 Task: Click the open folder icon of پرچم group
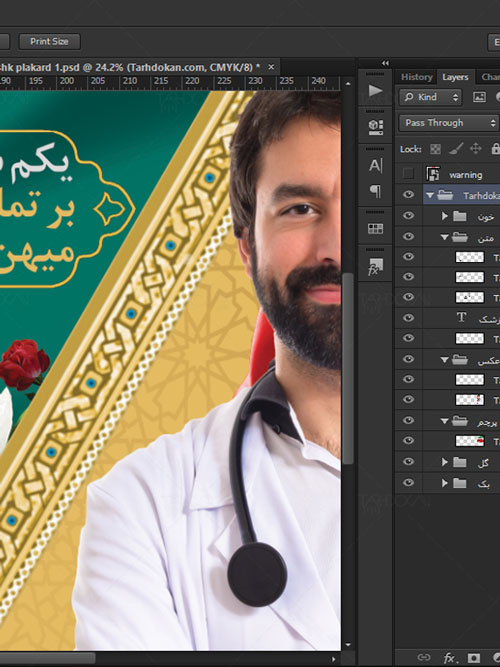(x=460, y=421)
